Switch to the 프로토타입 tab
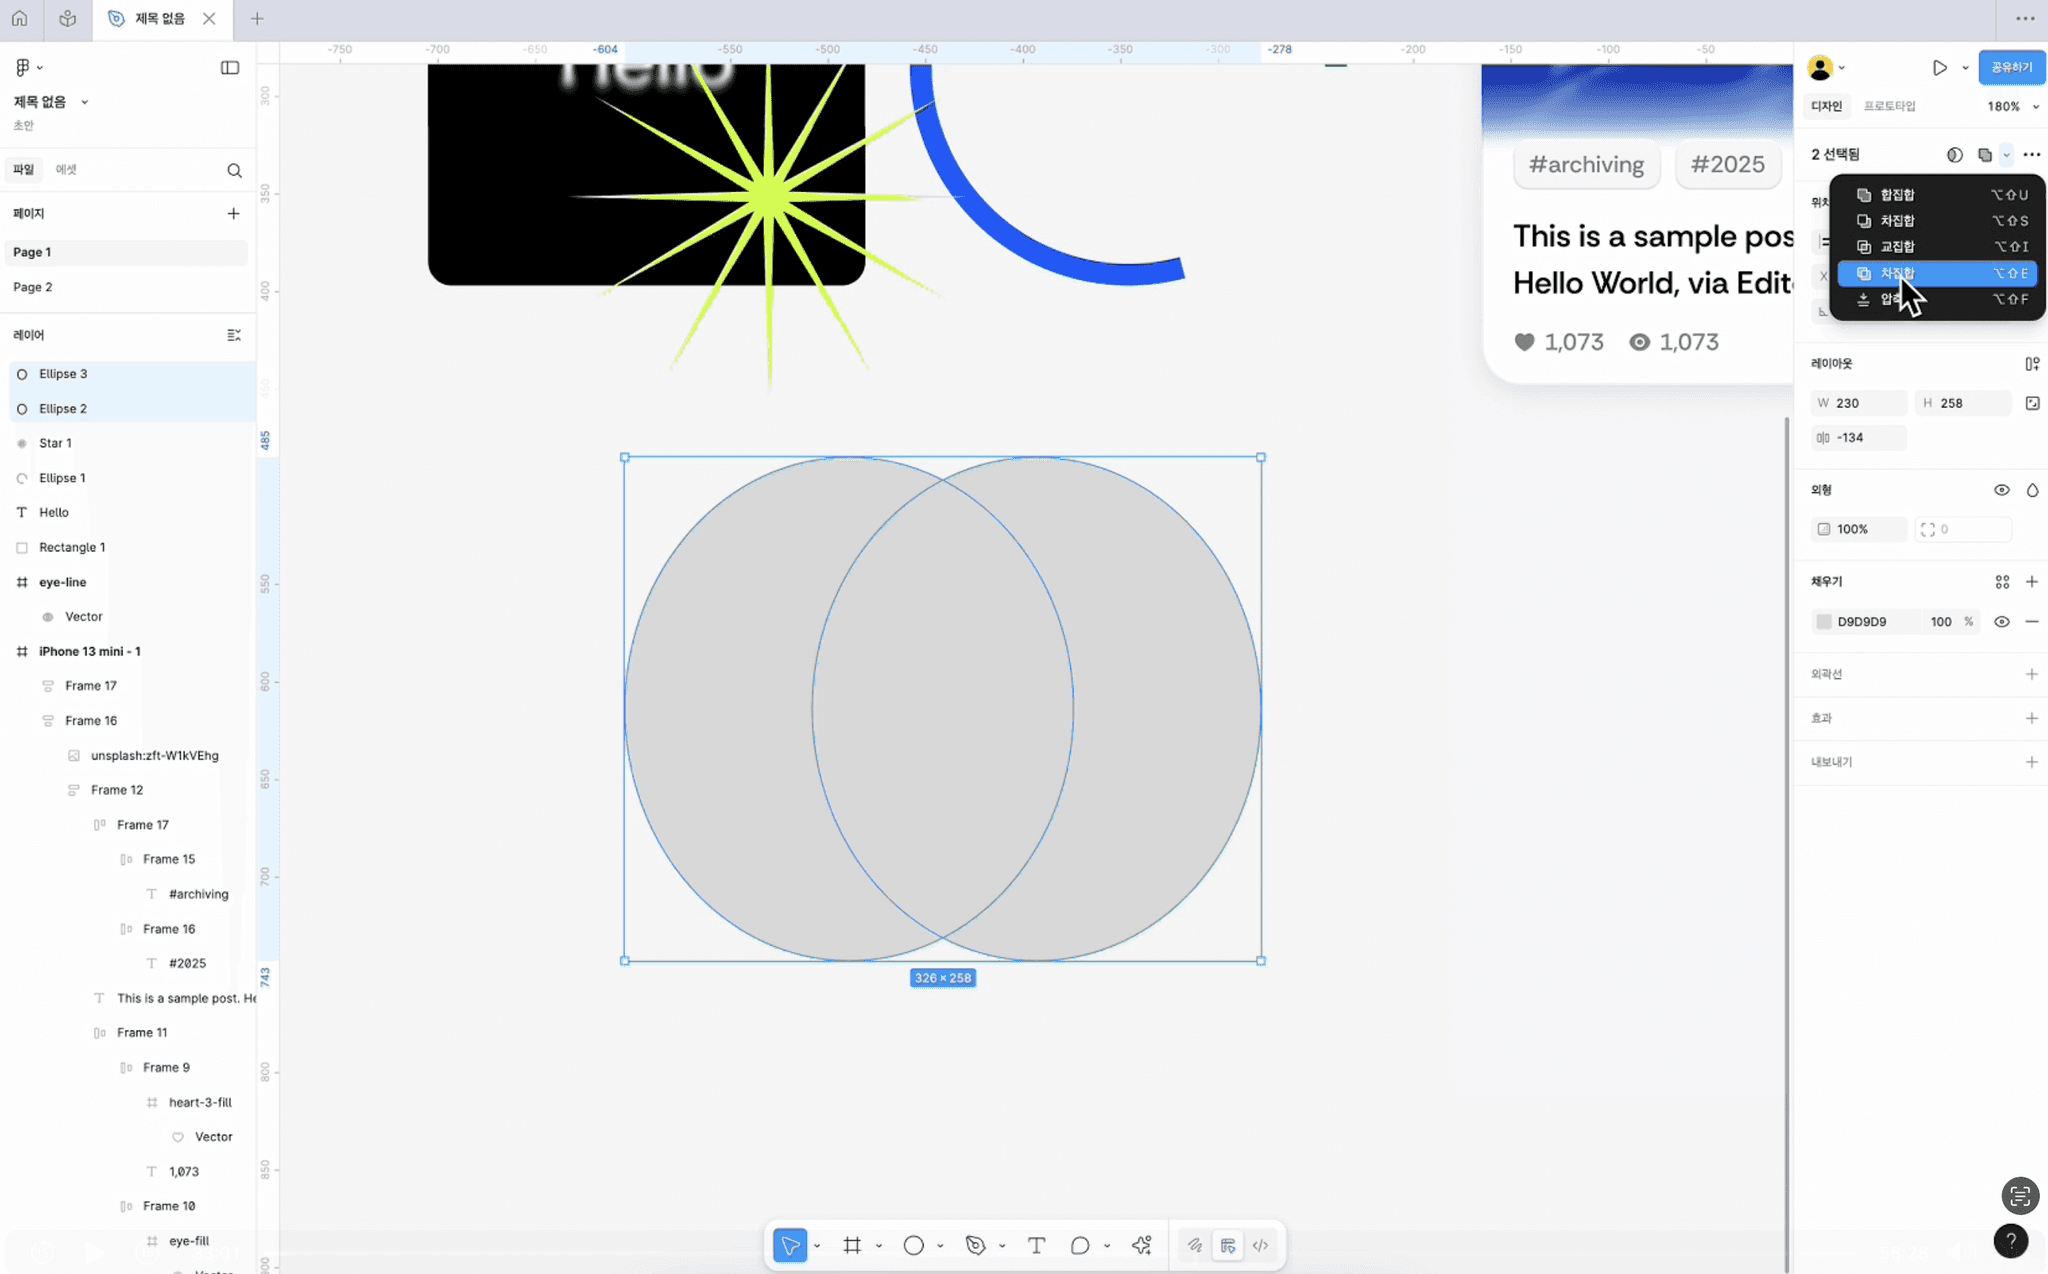Image resolution: width=2048 pixels, height=1274 pixels. pyautogui.click(x=1889, y=106)
